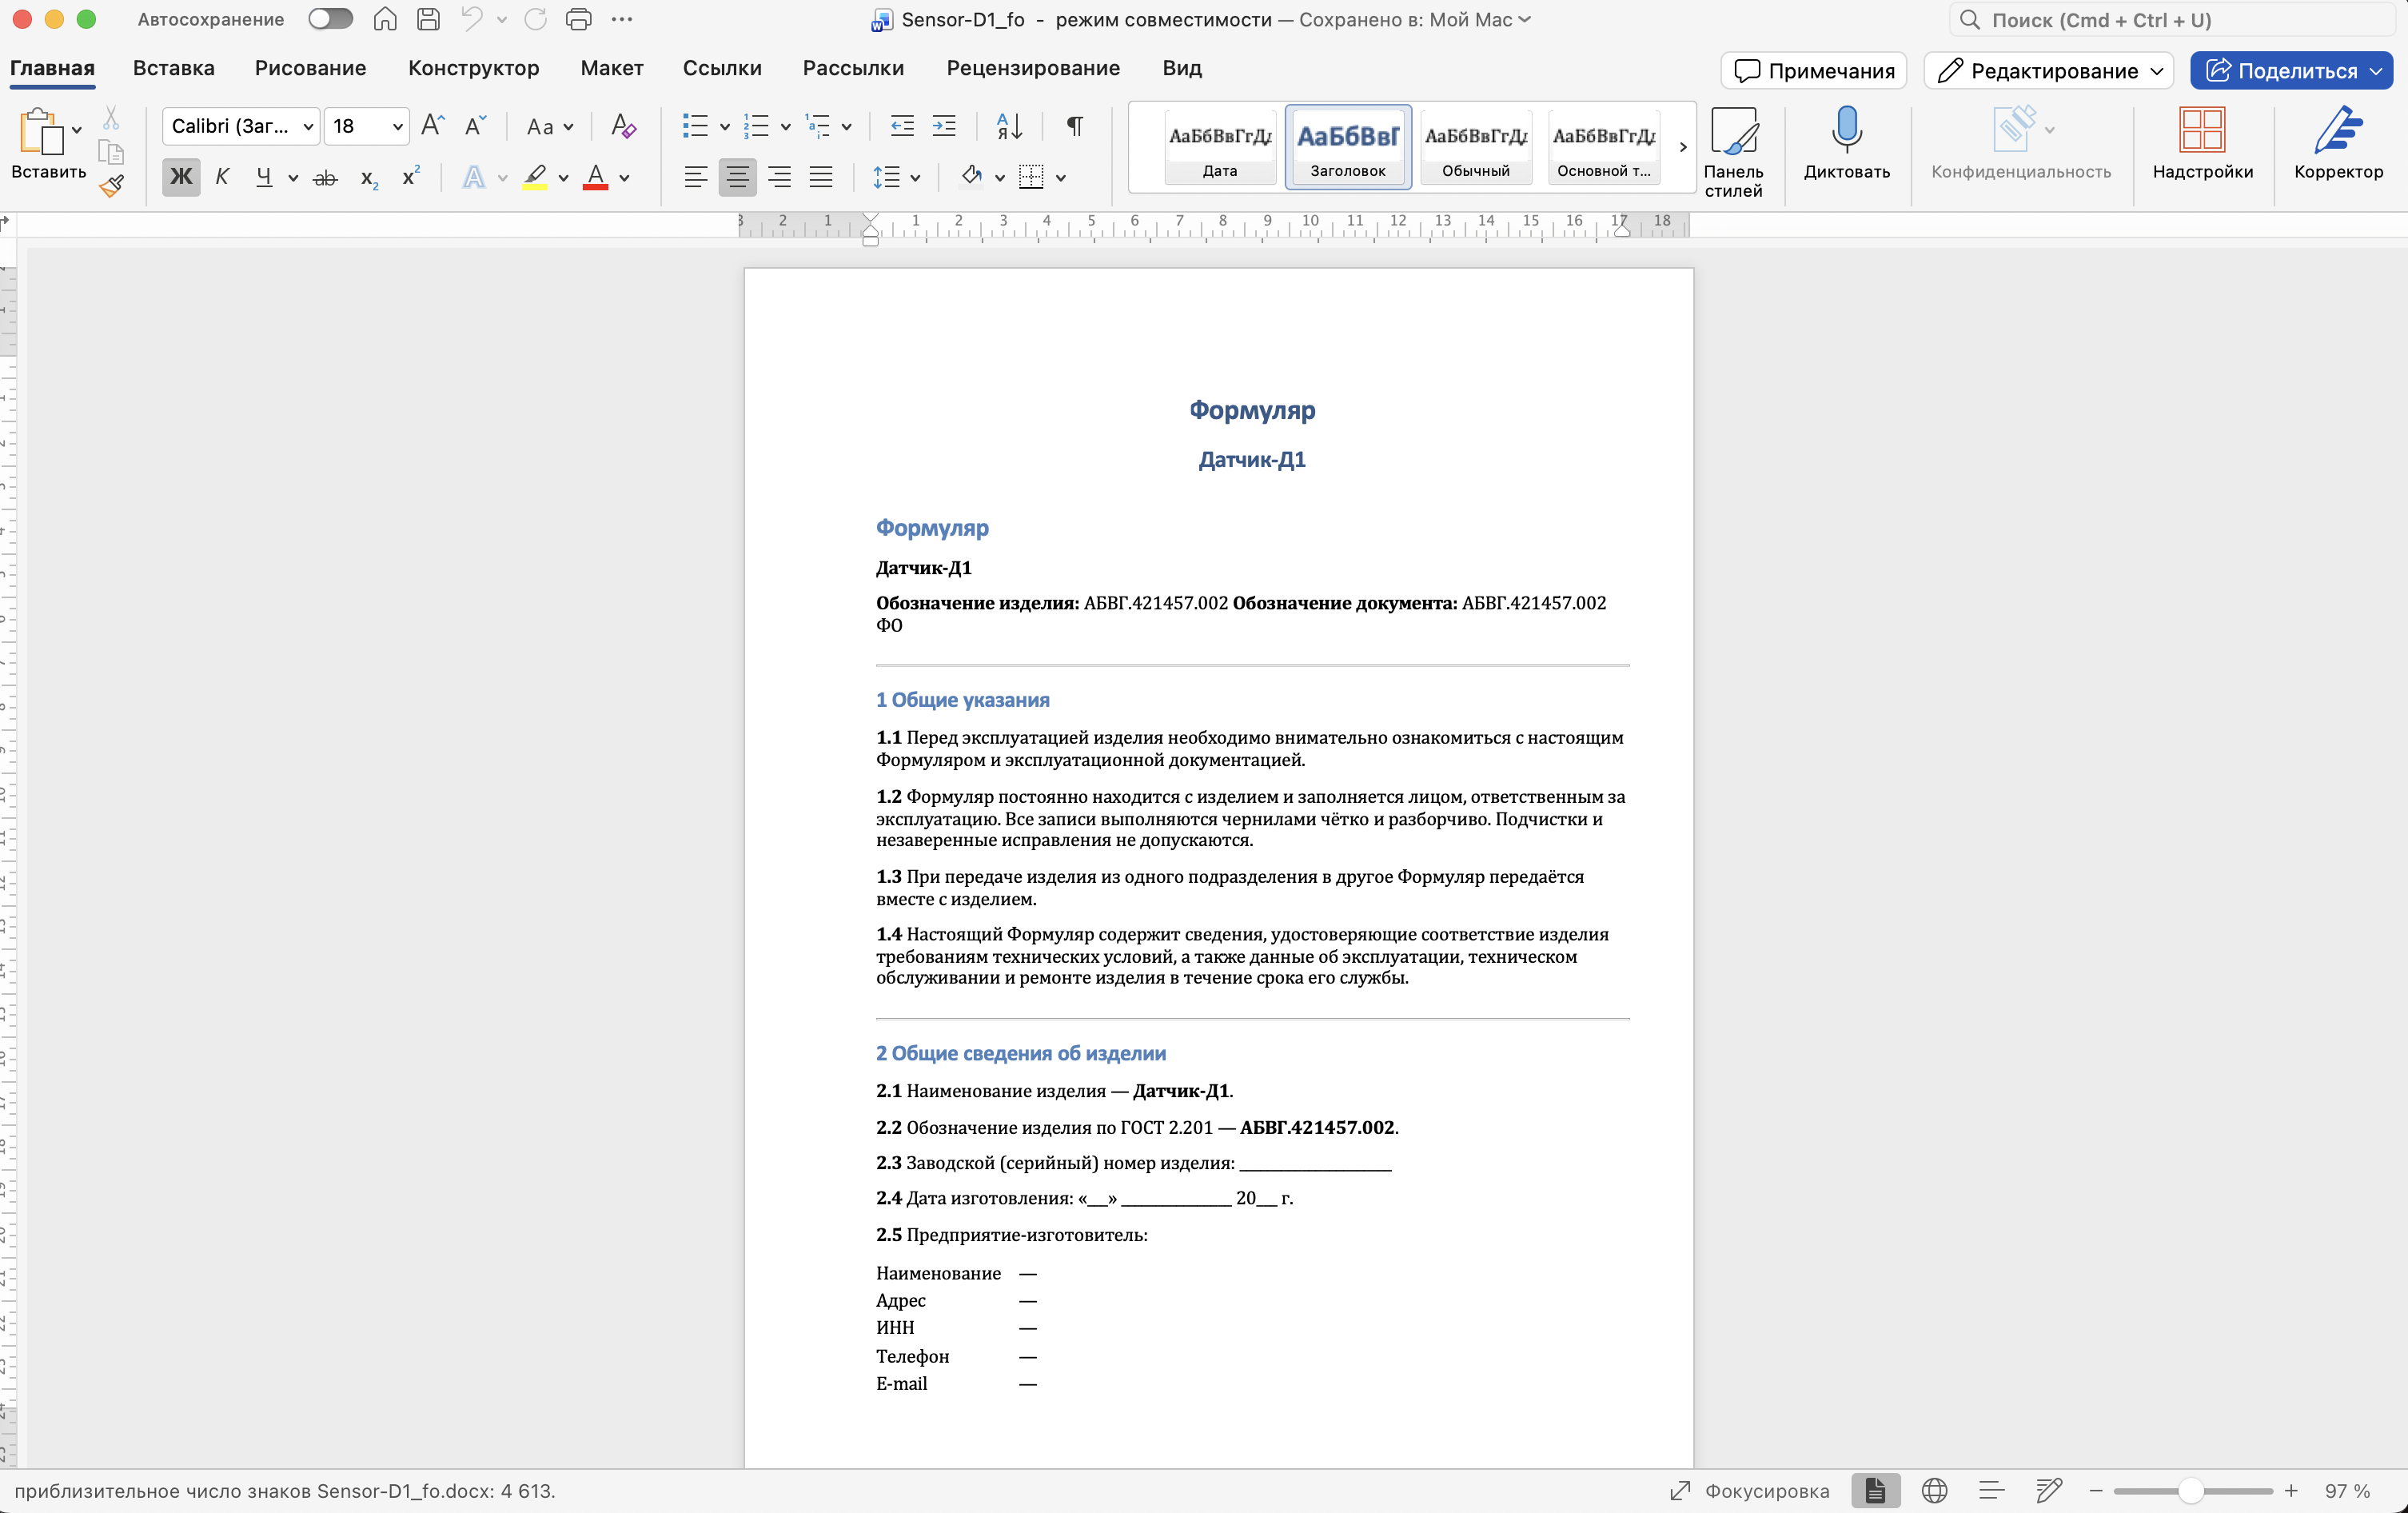
Task: Clear all formatting with eraser A icon
Action: coord(623,125)
